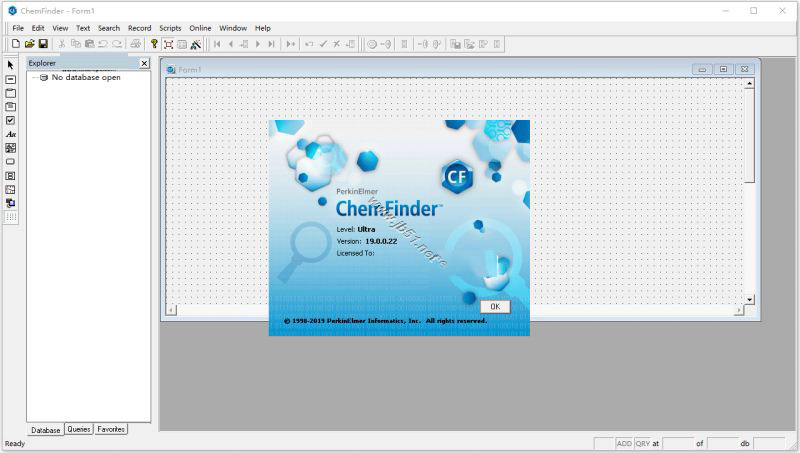800x453 pixels.
Task: Open the Help menu
Action: [x=263, y=28]
